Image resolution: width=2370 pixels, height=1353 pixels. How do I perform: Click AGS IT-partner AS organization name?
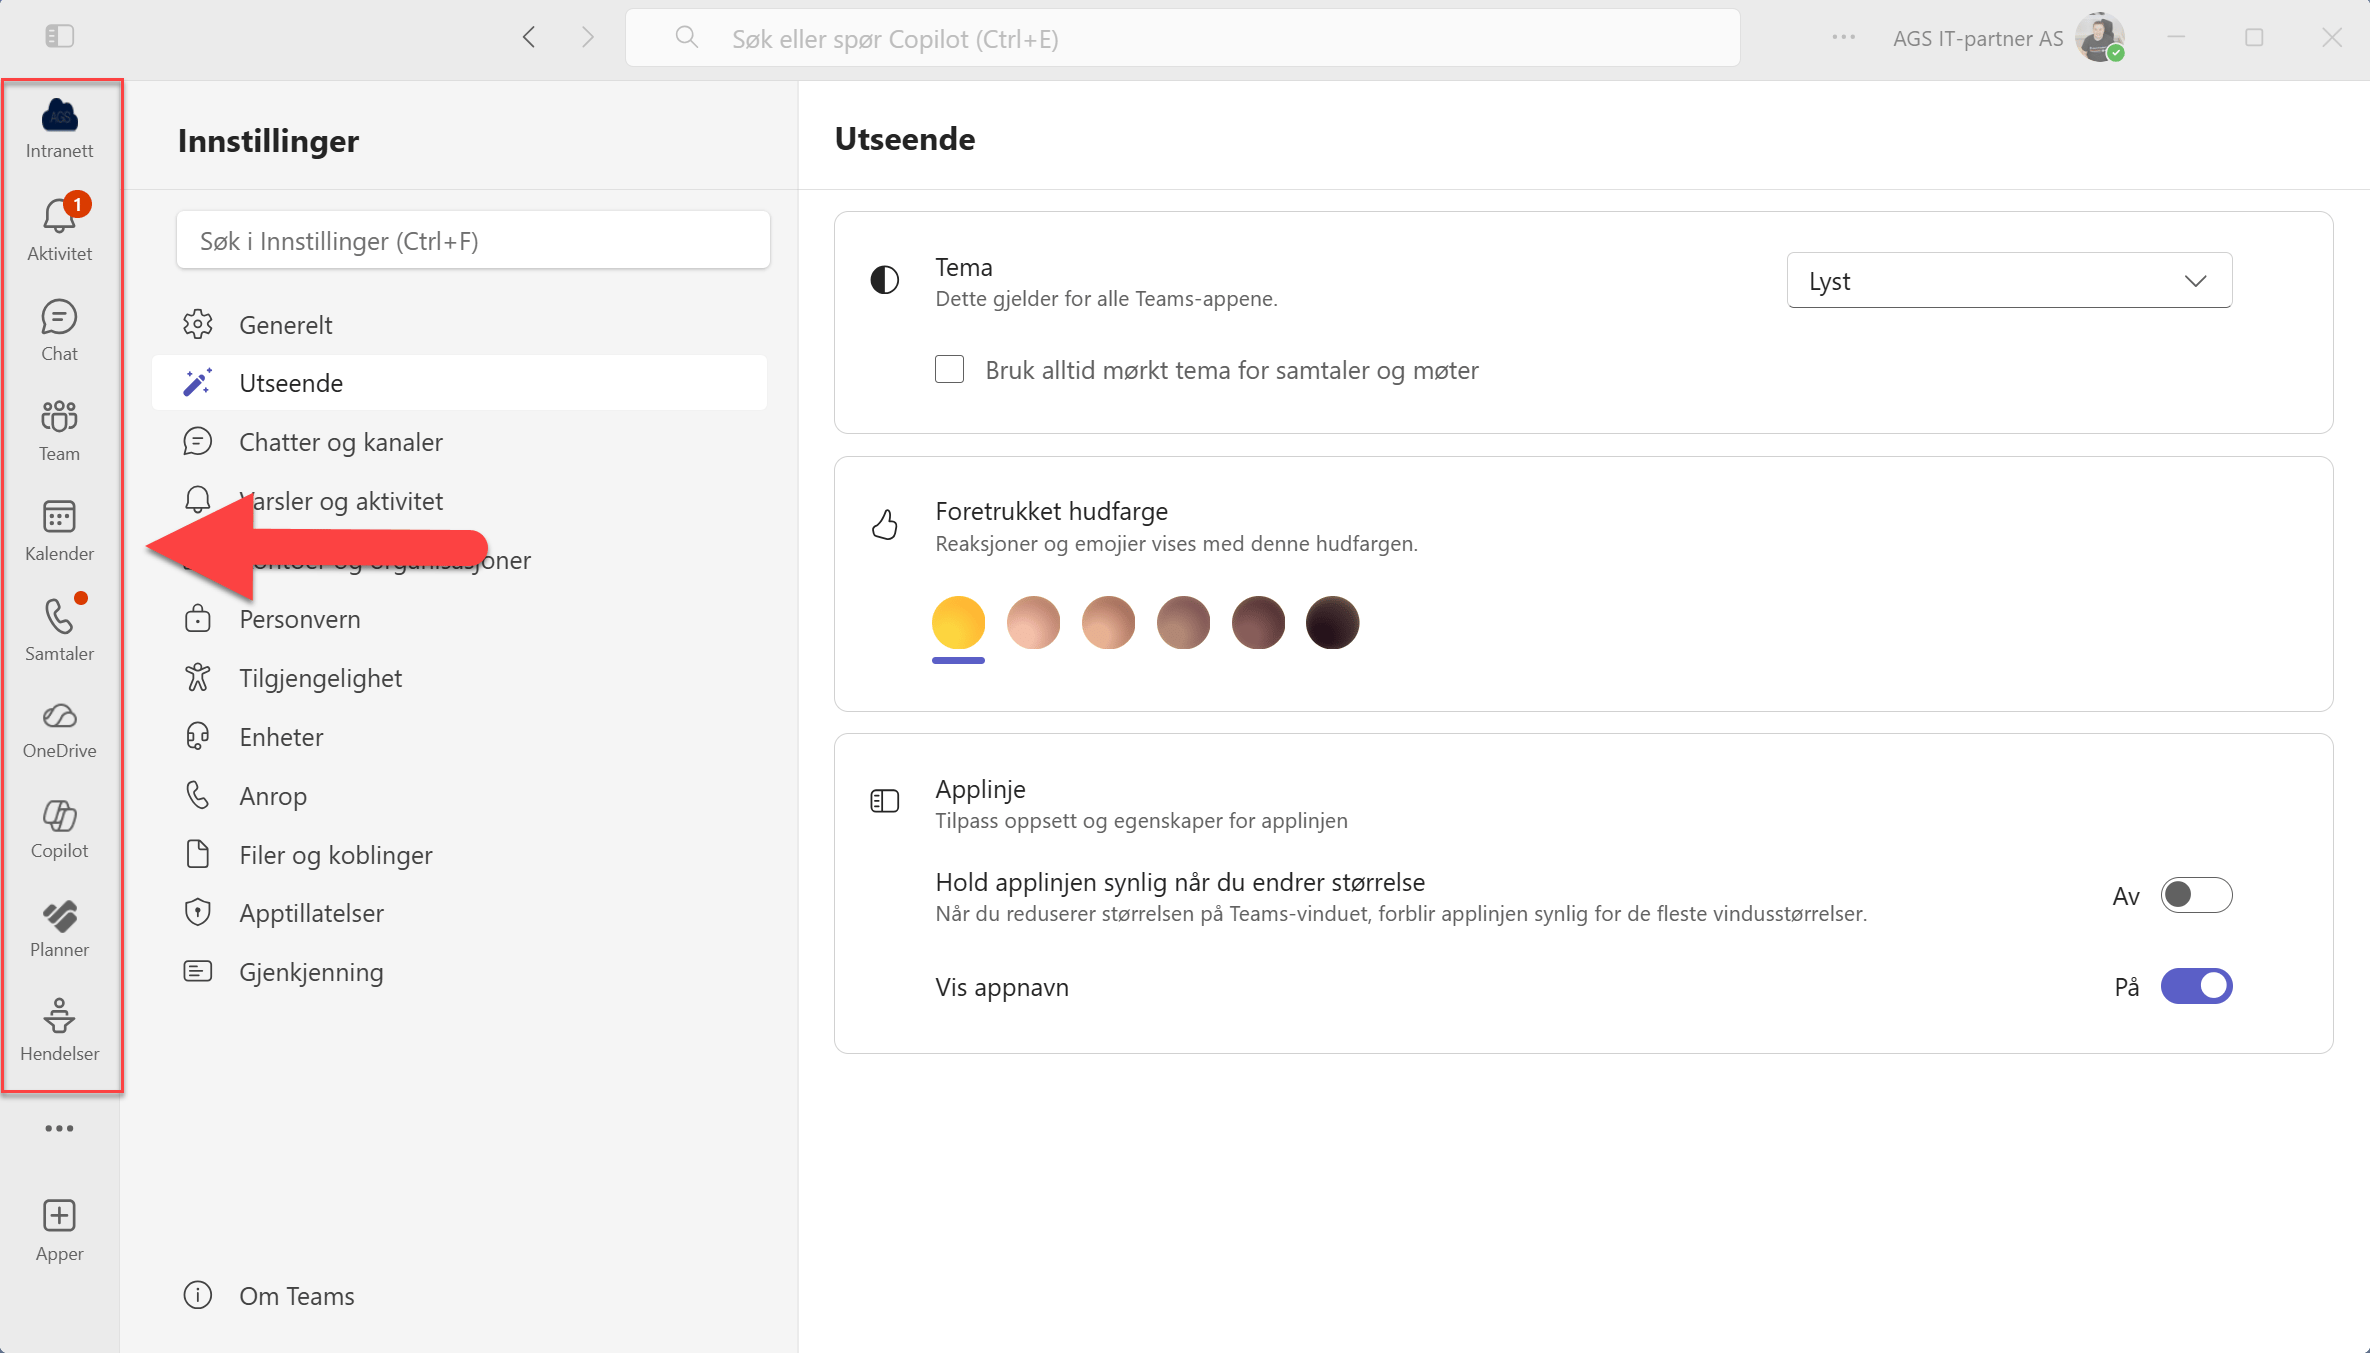1978,38
